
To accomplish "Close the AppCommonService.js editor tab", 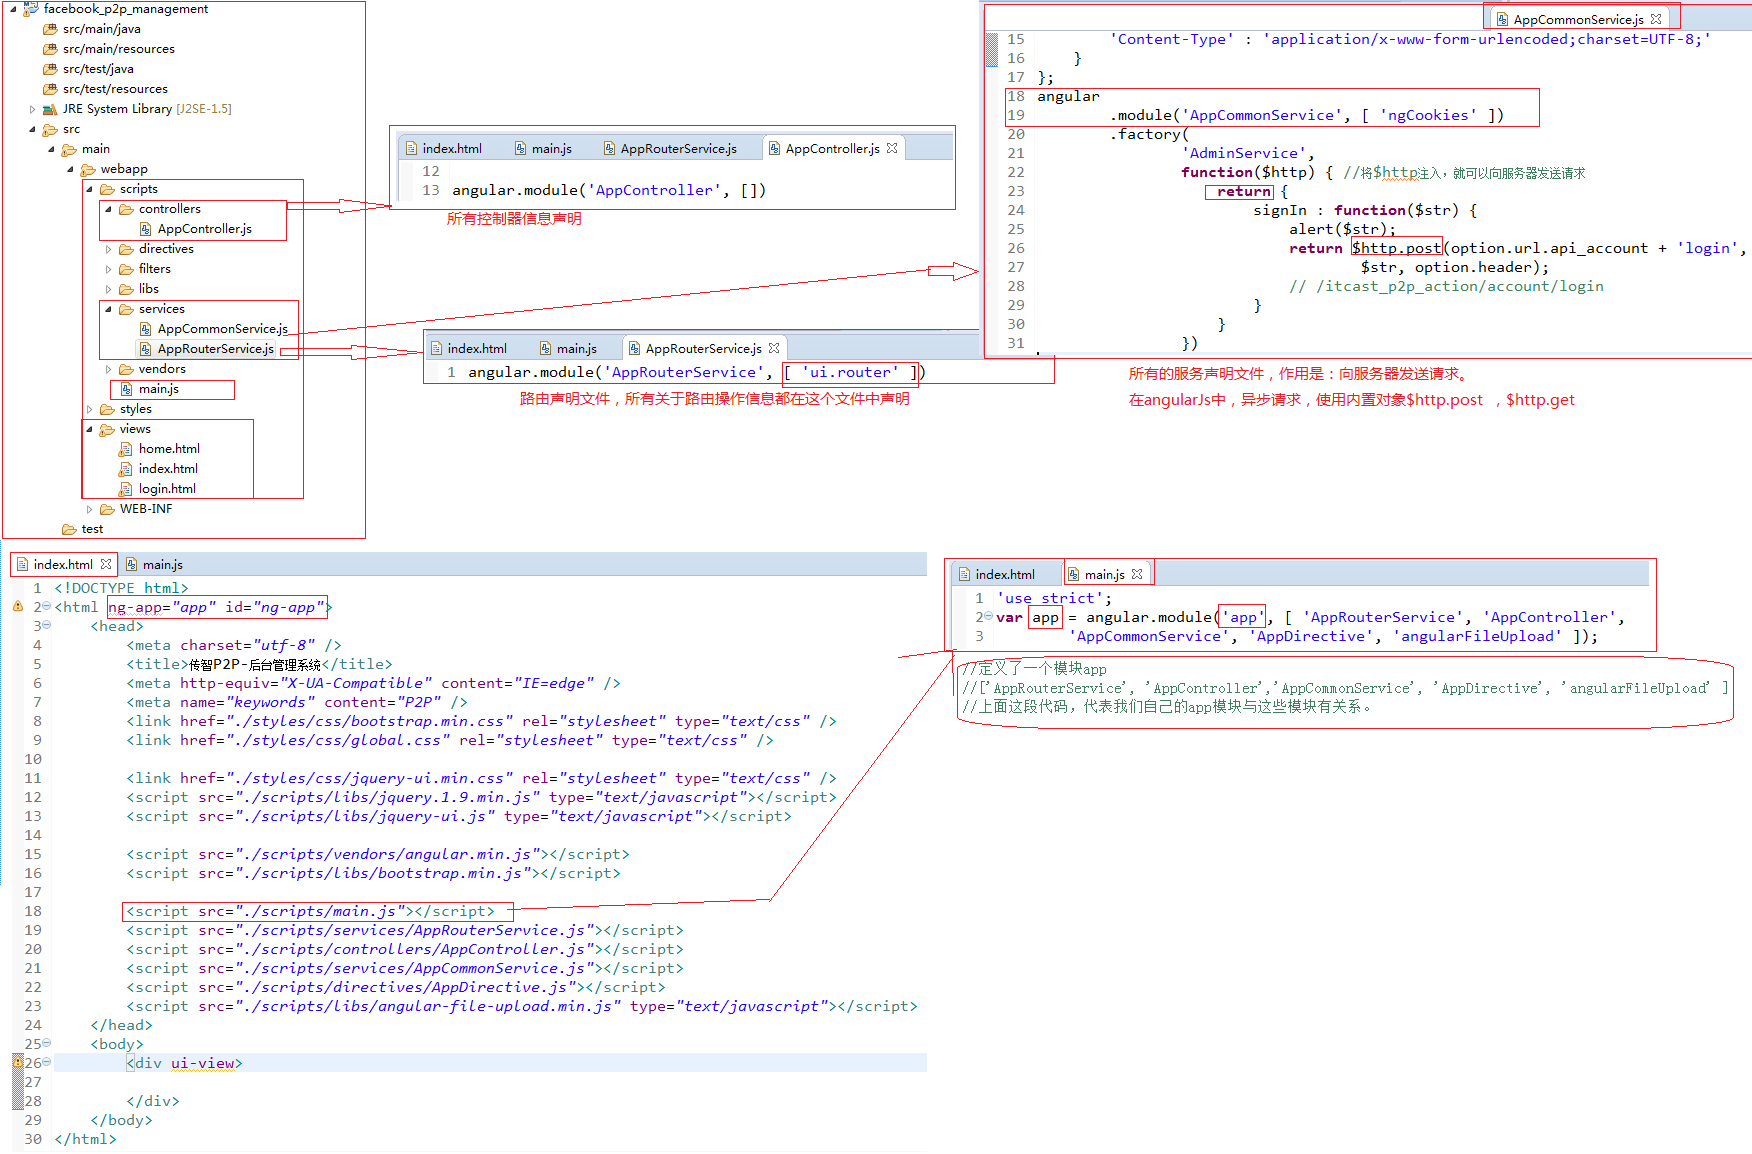I will click(x=1656, y=19).
